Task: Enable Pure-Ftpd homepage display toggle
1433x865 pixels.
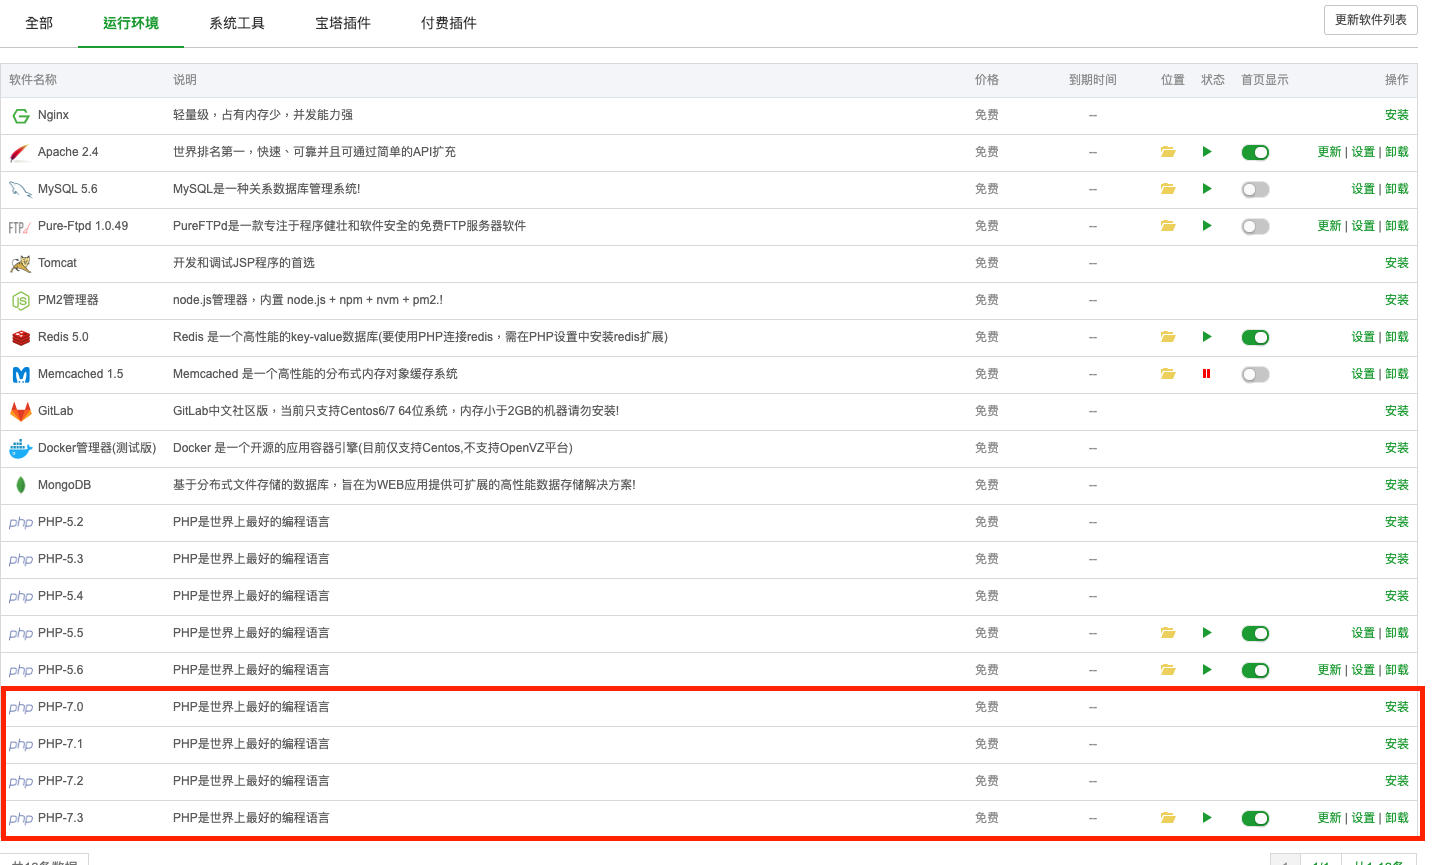Action: 1255,227
